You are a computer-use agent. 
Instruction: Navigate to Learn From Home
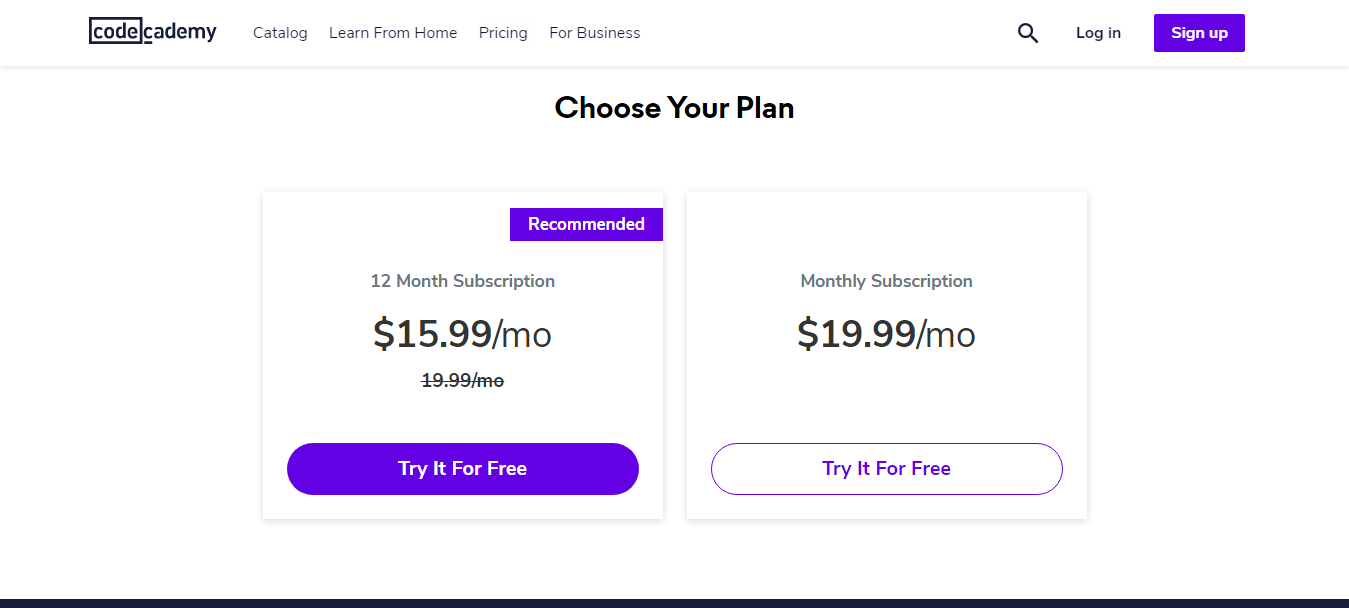393,32
